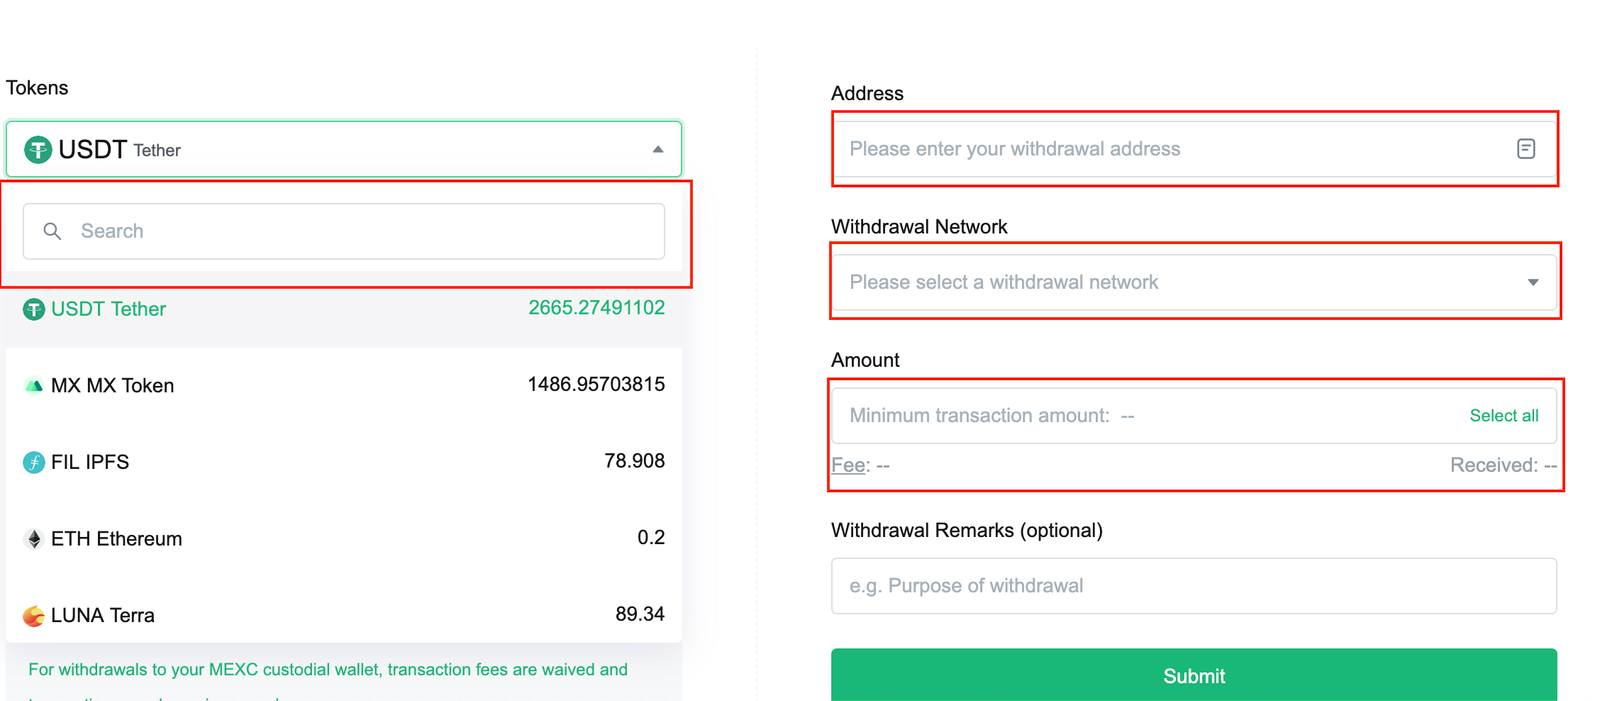Click the Select all amount link
The height and width of the screenshot is (701, 1600).
1503,416
